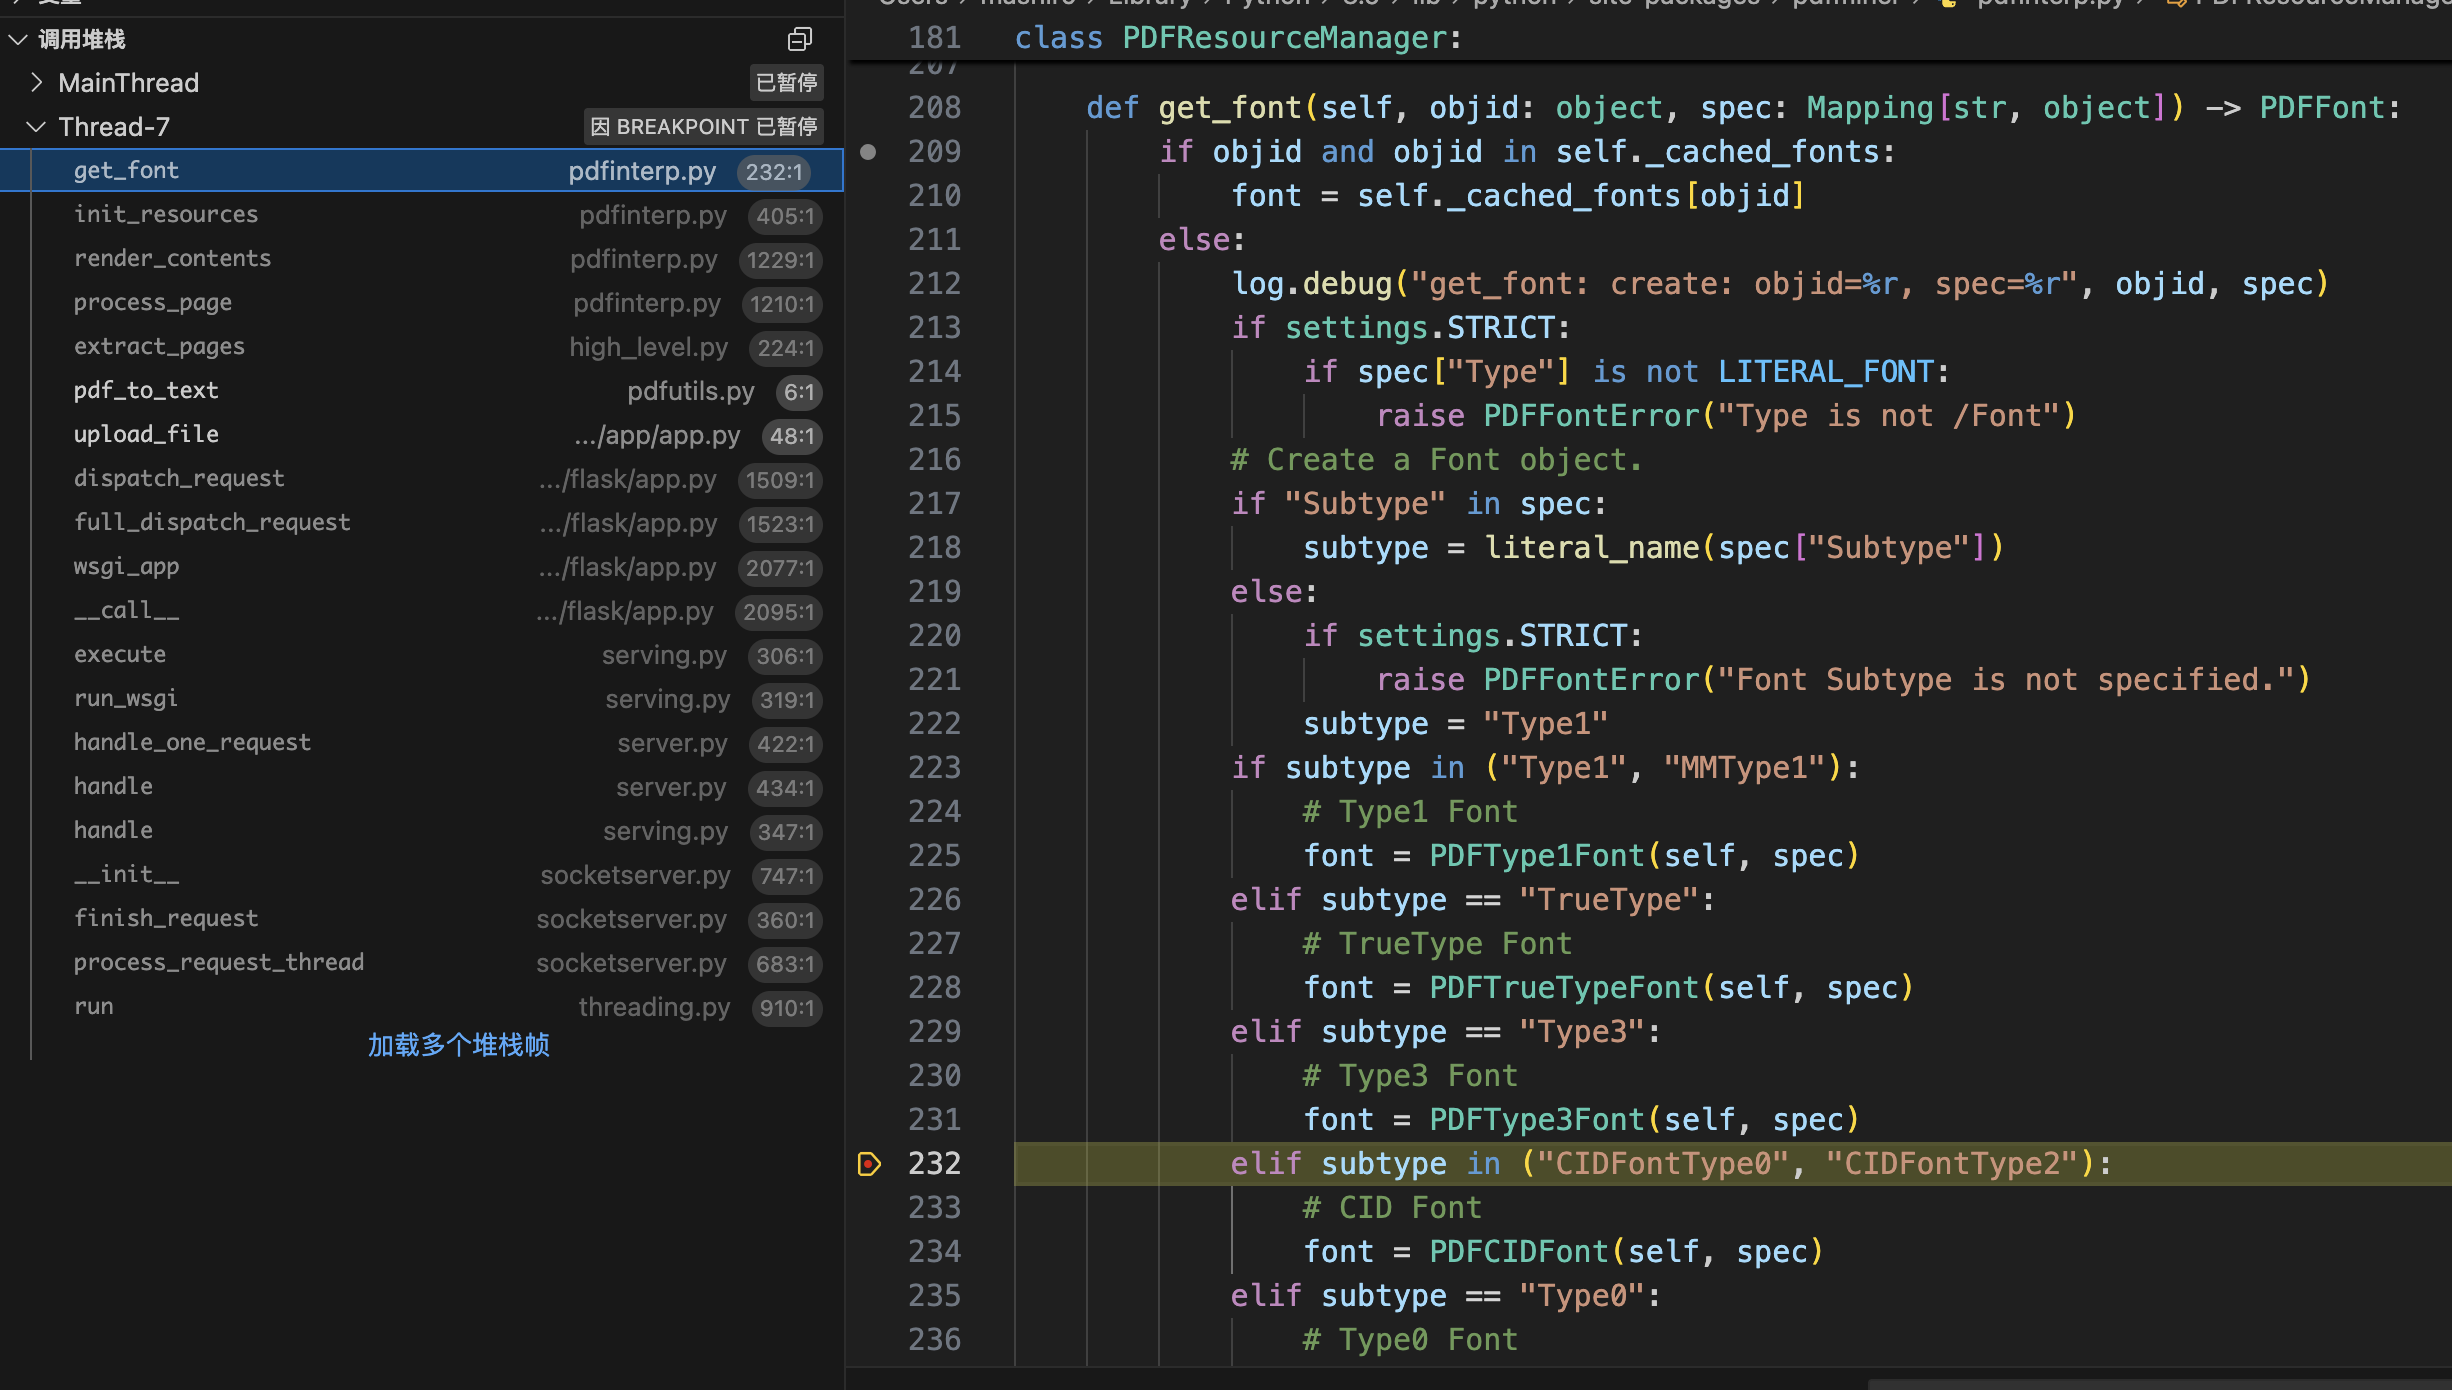Select the pdf_to_text frame in pdfutils.py
2452x1390 pixels.
(421, 390)
